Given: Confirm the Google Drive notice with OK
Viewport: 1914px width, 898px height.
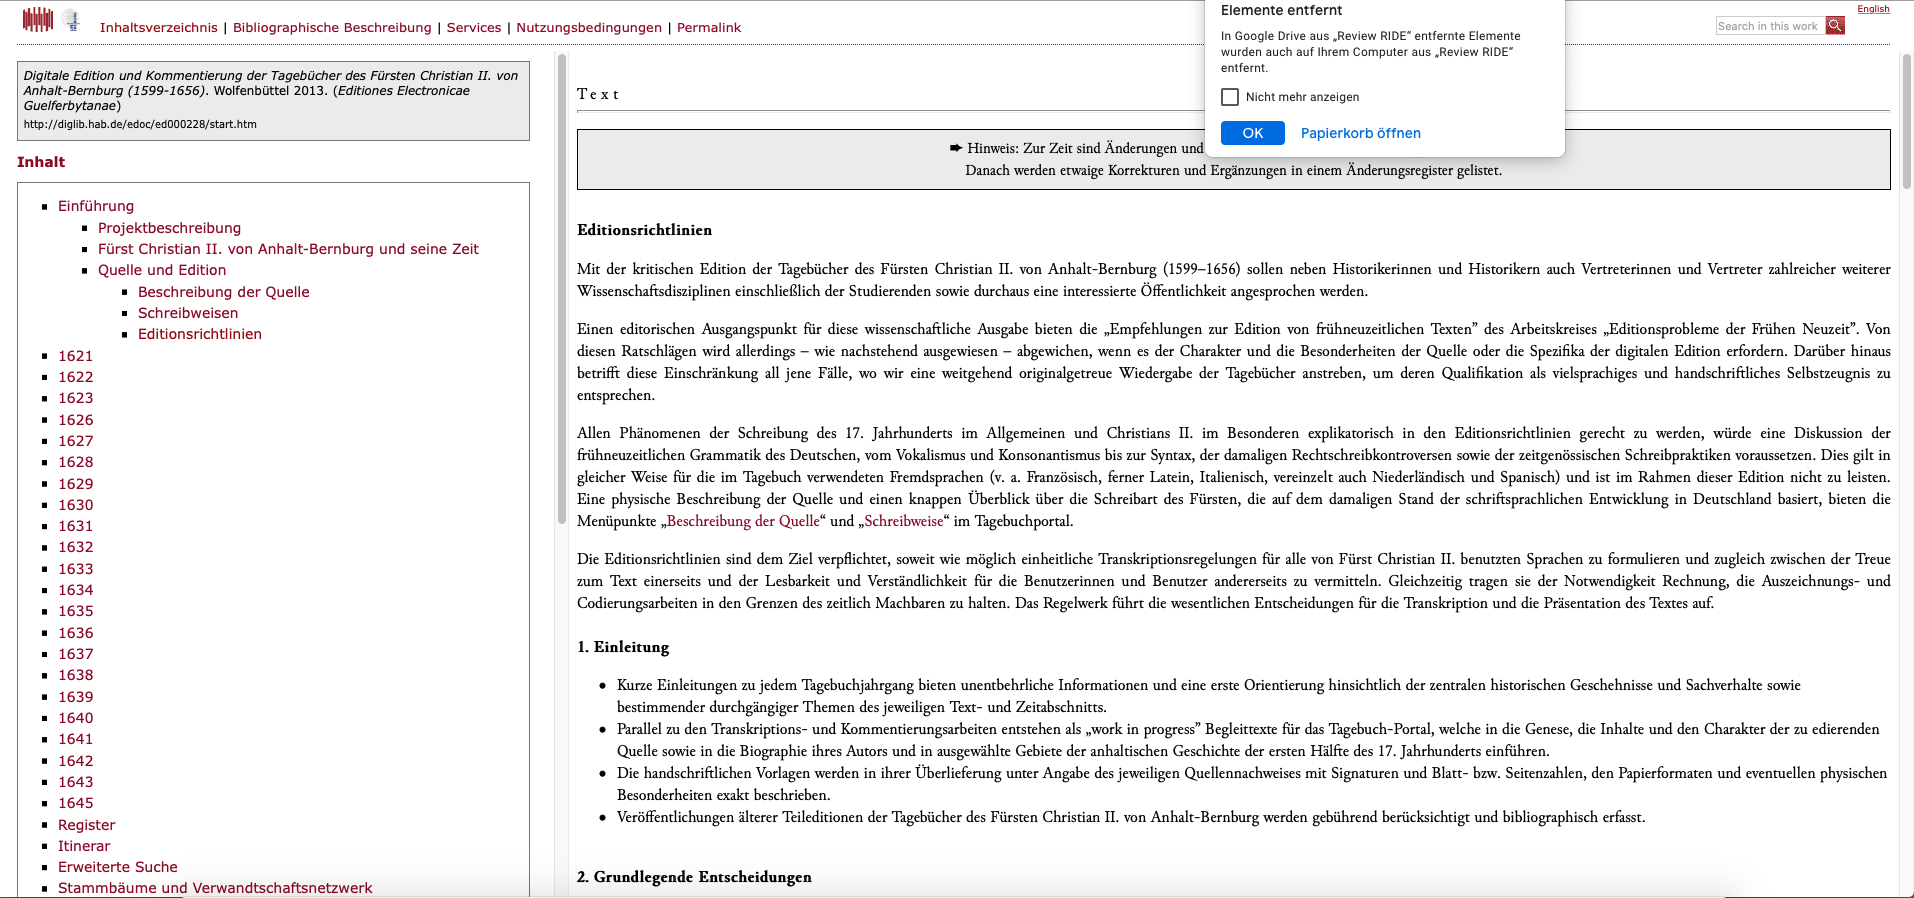Looking at the screenshot, I should point(1253,133).
